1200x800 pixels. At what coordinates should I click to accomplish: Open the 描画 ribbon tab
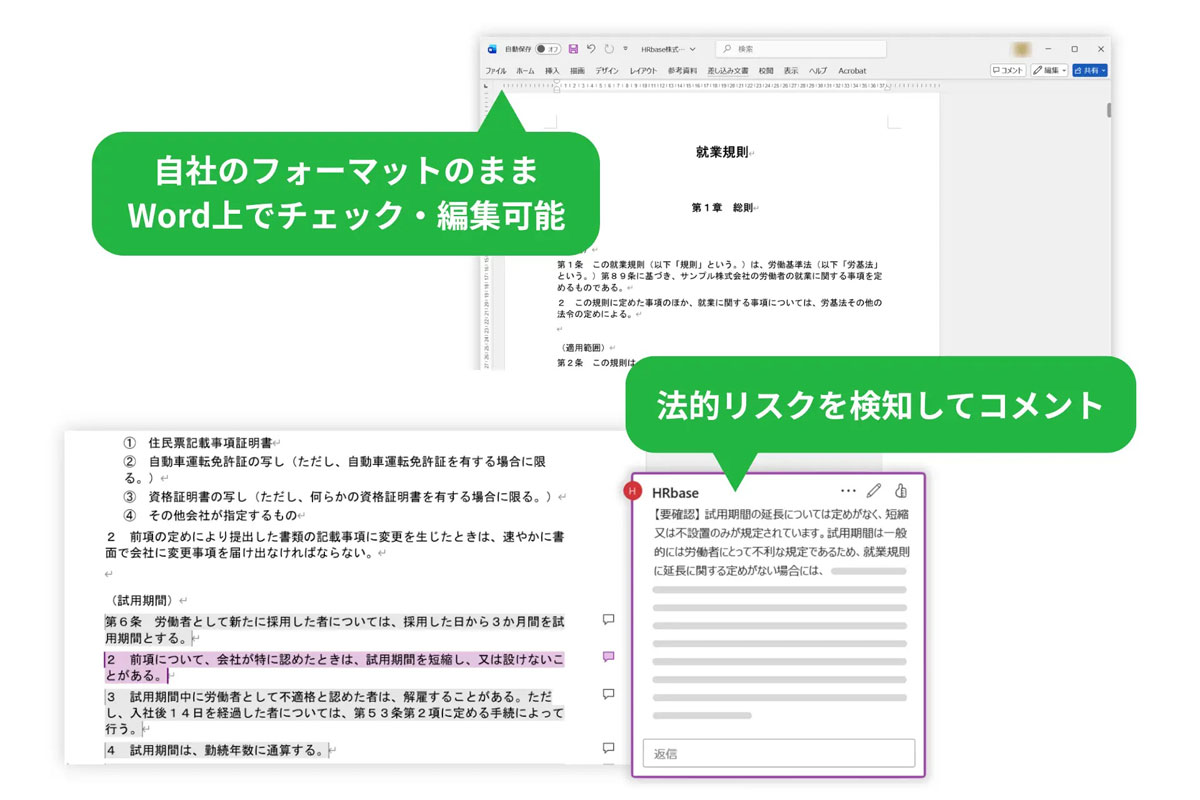(x=577, y=71)
